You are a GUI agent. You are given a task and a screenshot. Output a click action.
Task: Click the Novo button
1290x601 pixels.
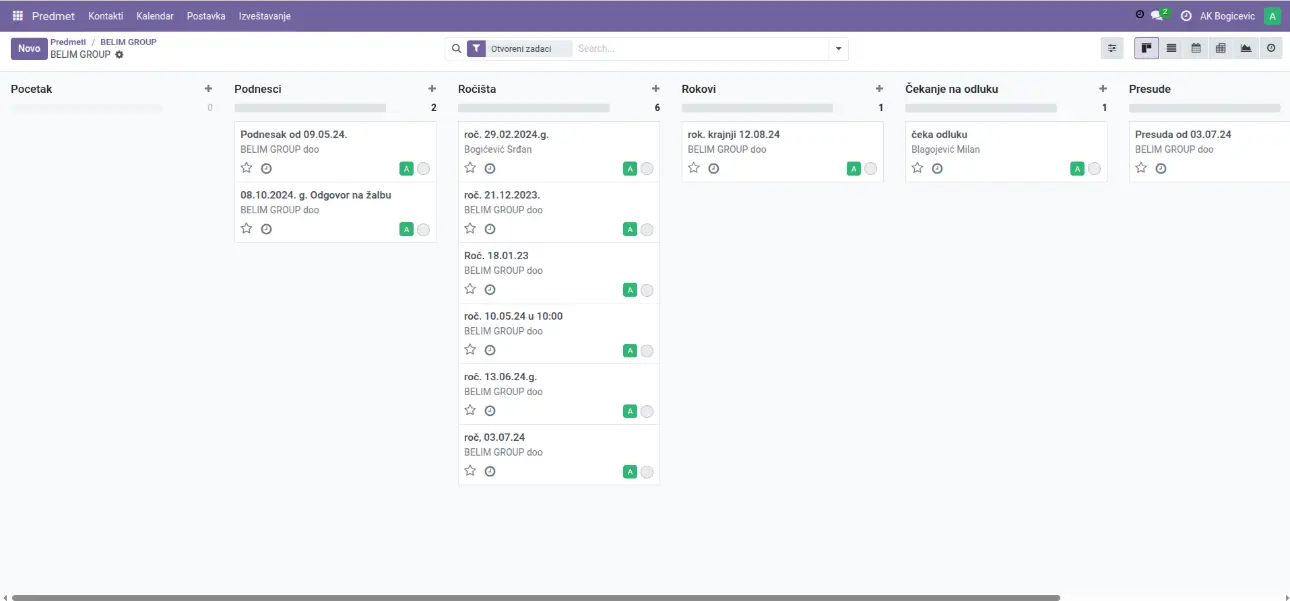point(29,48)
